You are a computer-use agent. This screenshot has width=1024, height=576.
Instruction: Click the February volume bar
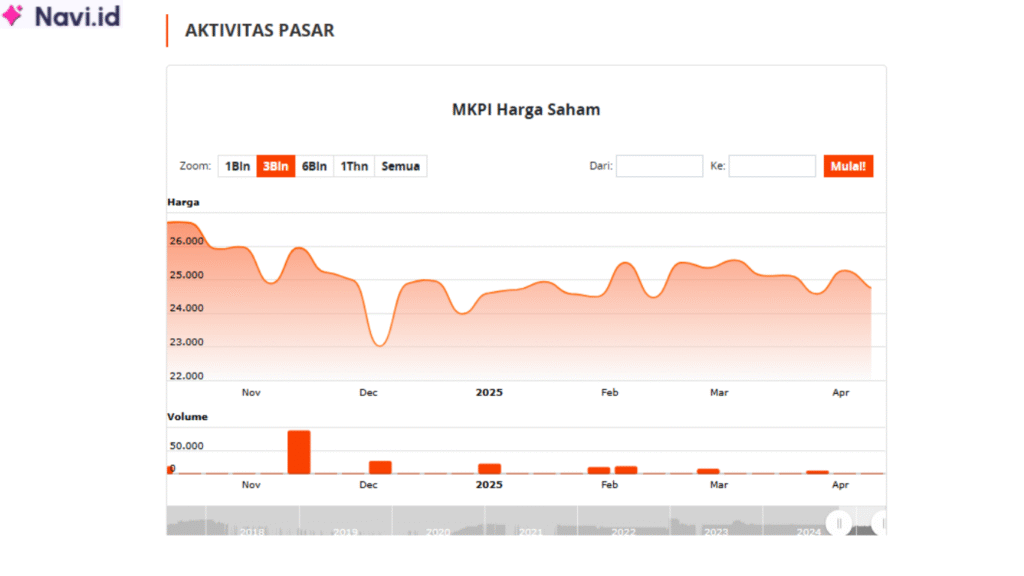point(597,468)
